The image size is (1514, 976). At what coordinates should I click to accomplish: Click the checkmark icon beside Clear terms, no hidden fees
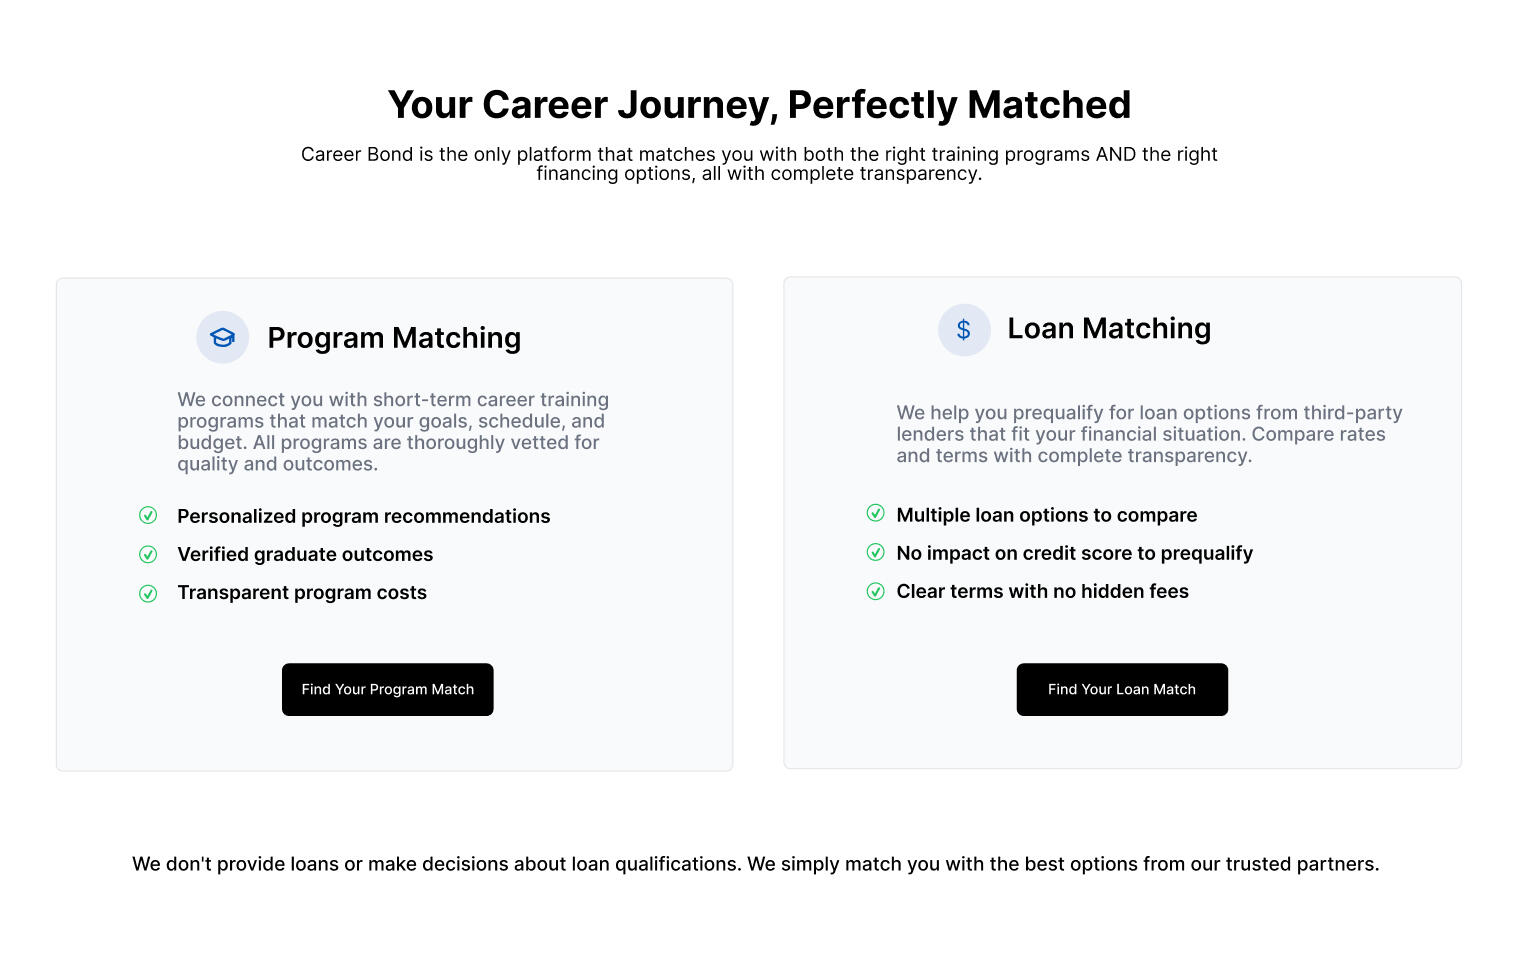[875, 591]
